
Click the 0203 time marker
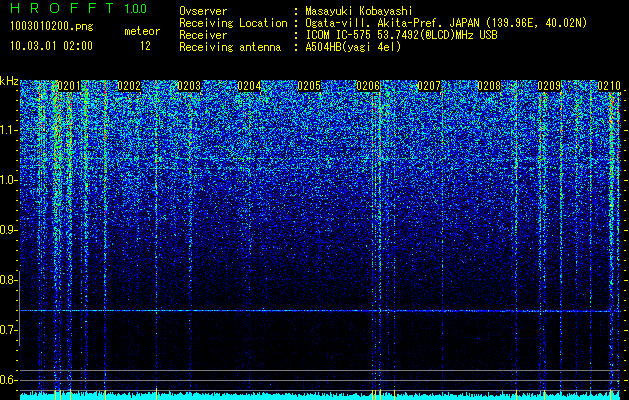click(189, 86)
